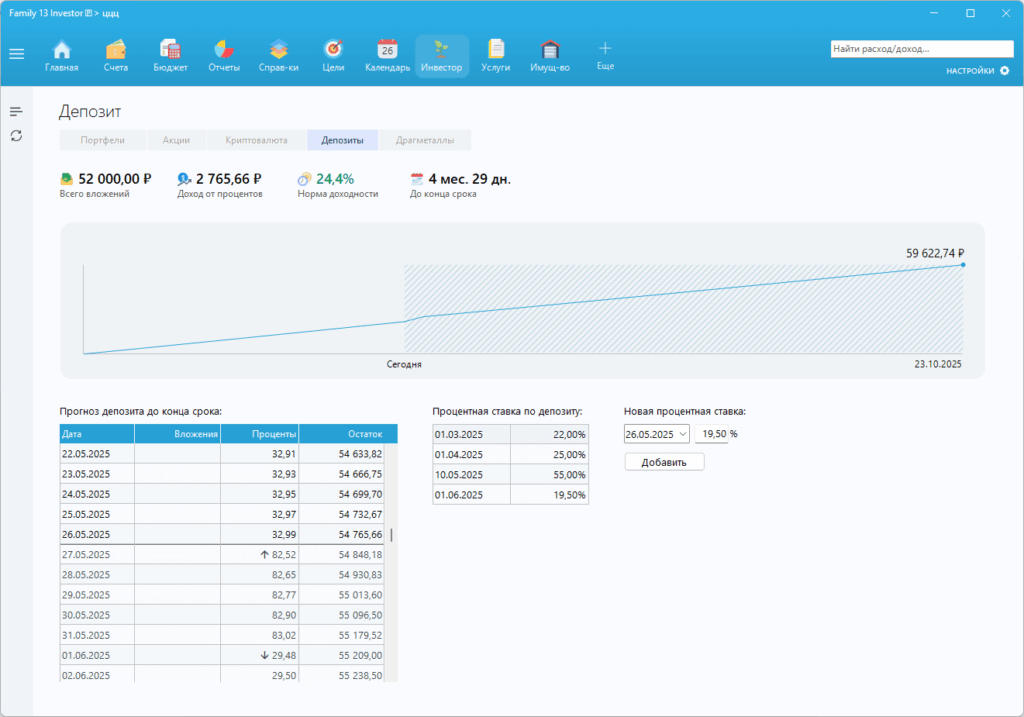Click balance value 54 633,82
This screenshot has width=1024, height=717.
click(360, 454)
